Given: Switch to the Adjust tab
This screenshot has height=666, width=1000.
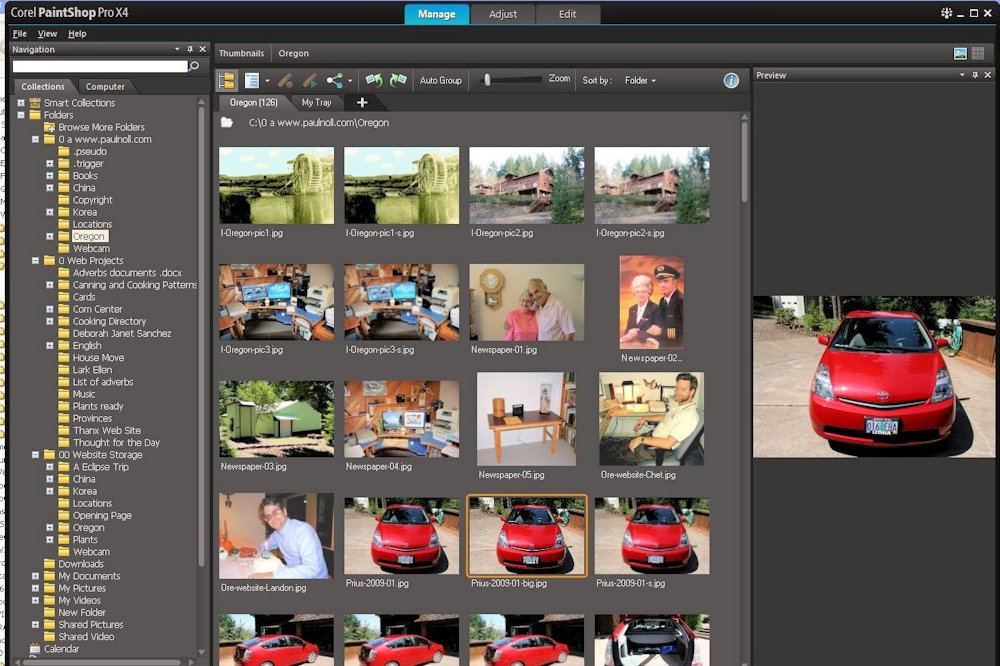Looking at the screenshot, I should (503, 14).
